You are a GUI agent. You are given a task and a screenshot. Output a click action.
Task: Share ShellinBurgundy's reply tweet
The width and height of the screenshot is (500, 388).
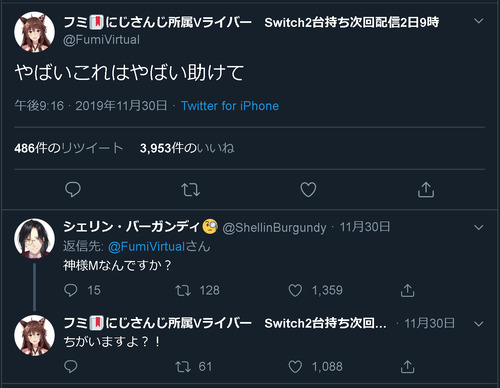[407, 290]
